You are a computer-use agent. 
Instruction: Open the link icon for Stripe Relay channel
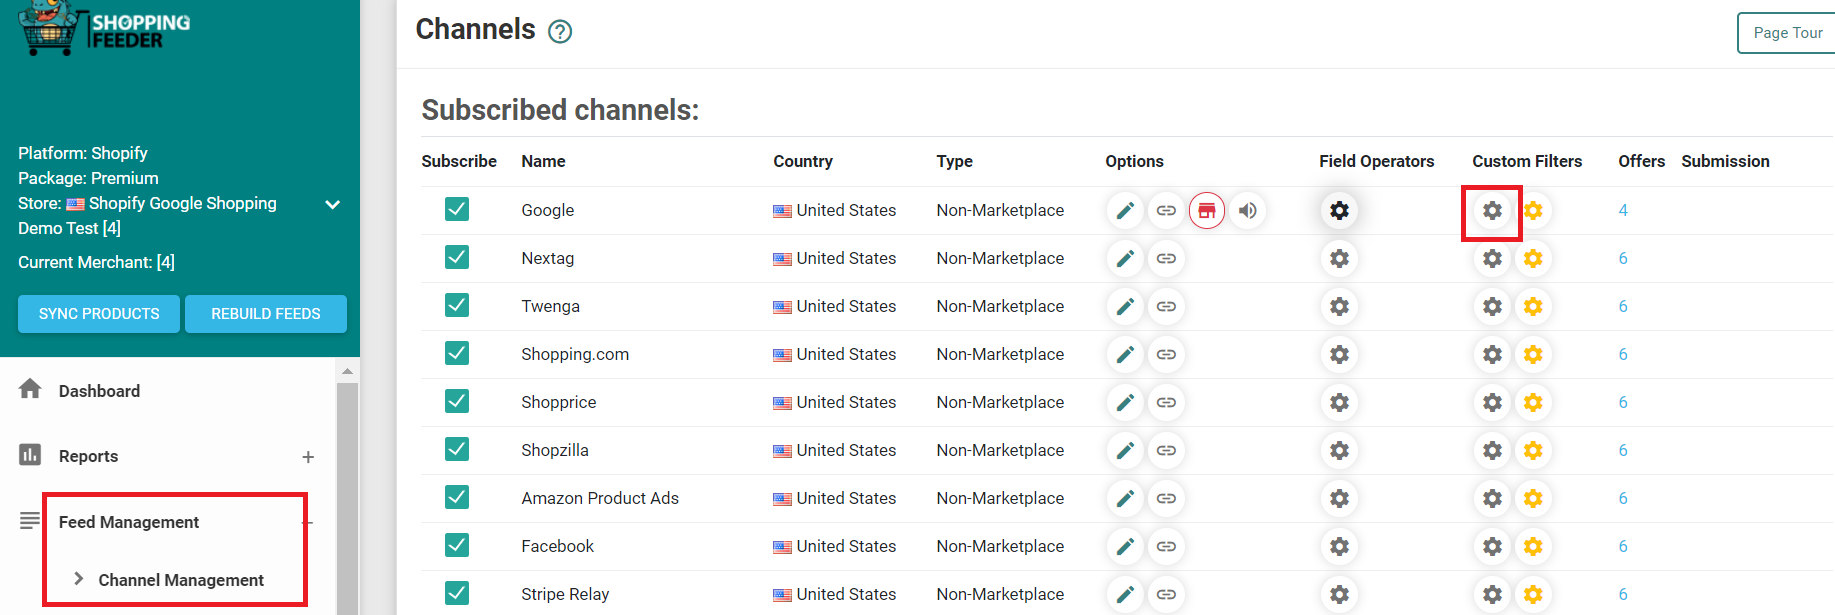(1166, 594)
